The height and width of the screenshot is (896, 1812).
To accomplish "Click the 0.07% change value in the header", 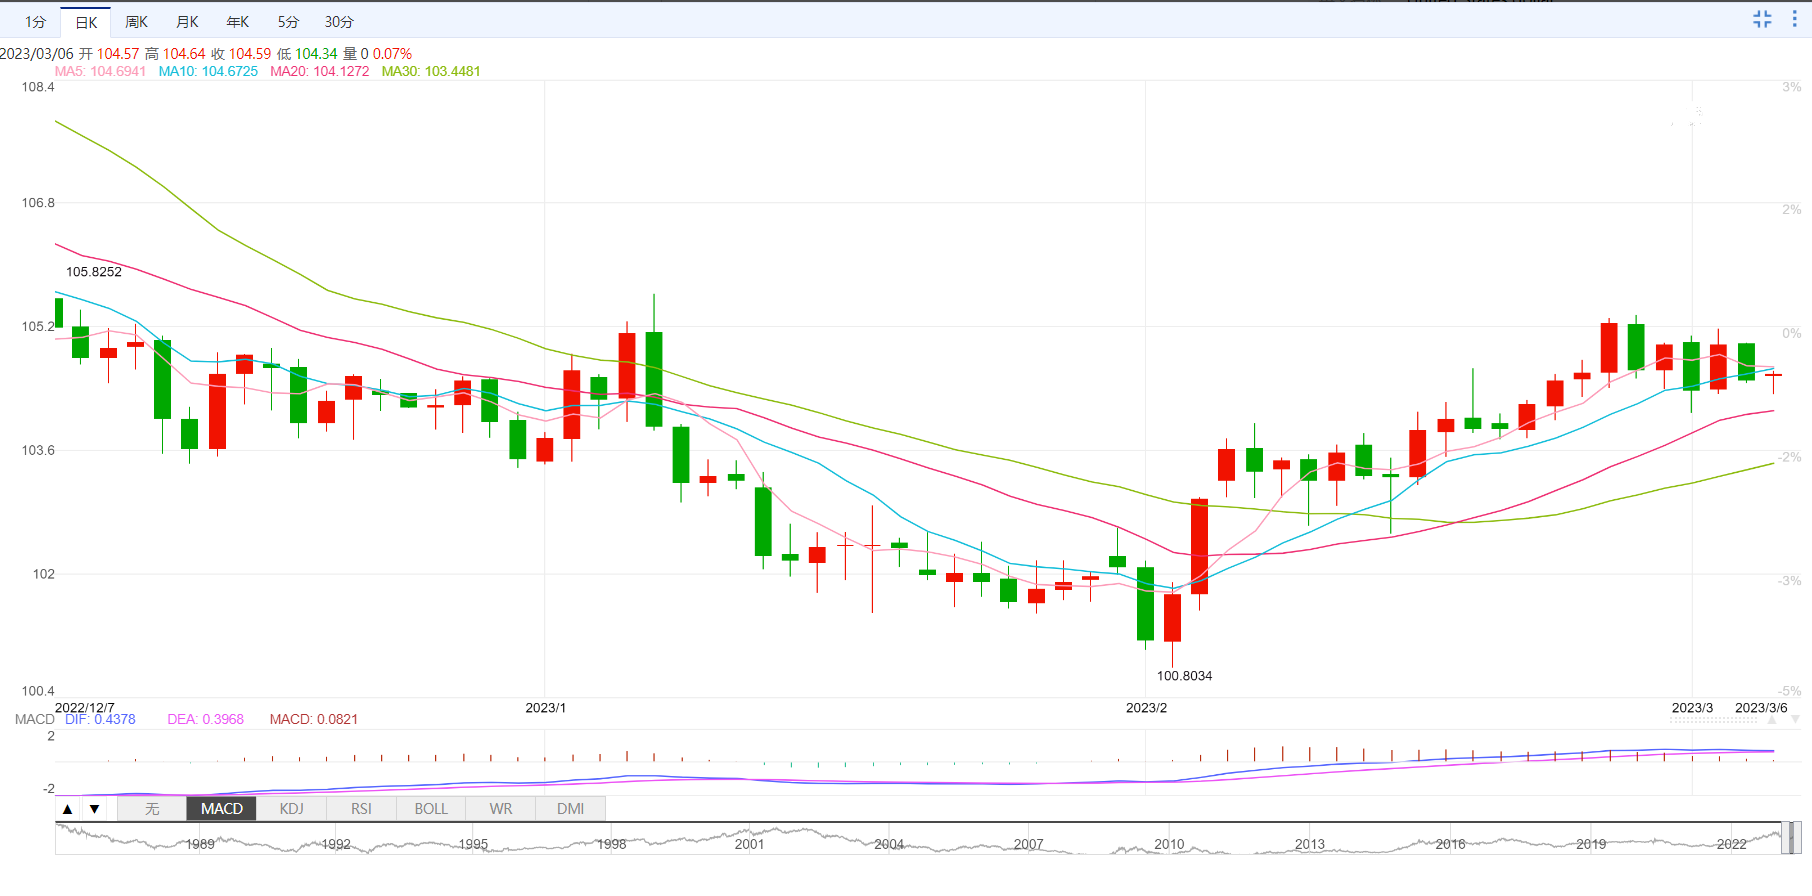I will (392, 54).
